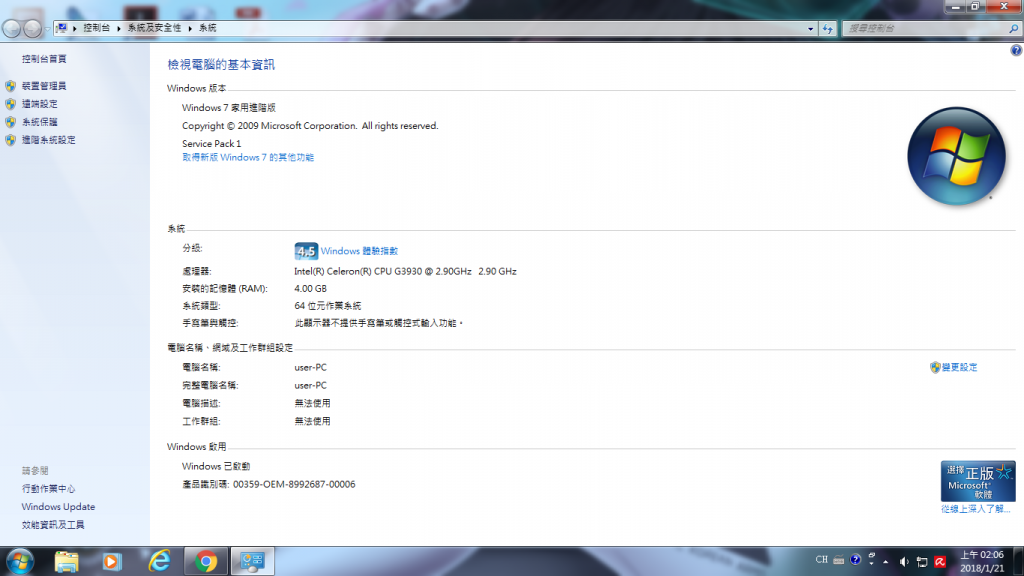Open the language bar options arrow
1024x576 pixels.
pyautogui.click(x=871, y=563)
